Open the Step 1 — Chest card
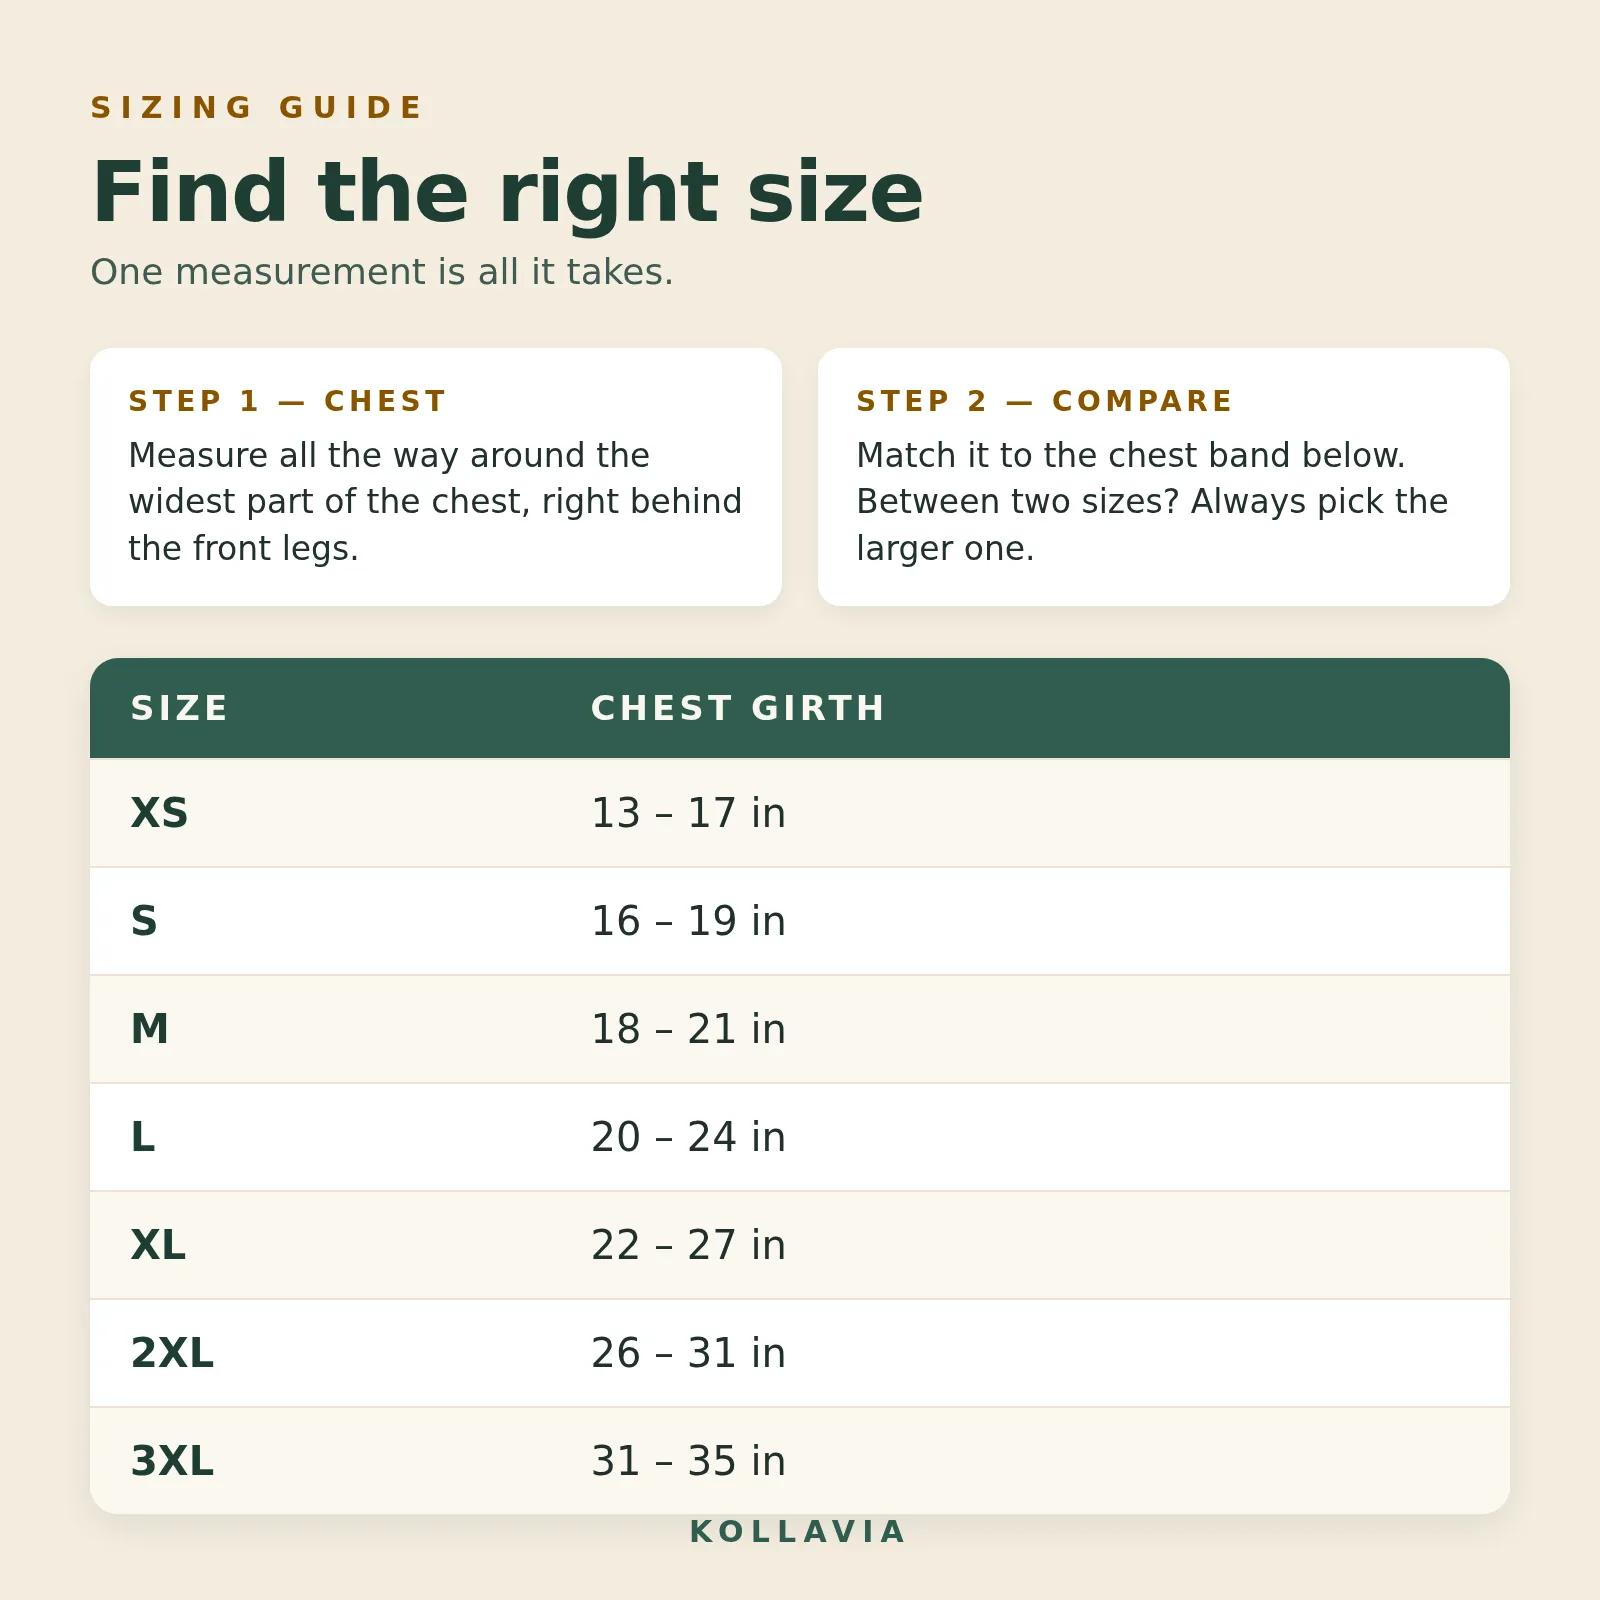Viewport: 1600px width, 1600px height. pos(436,477)
